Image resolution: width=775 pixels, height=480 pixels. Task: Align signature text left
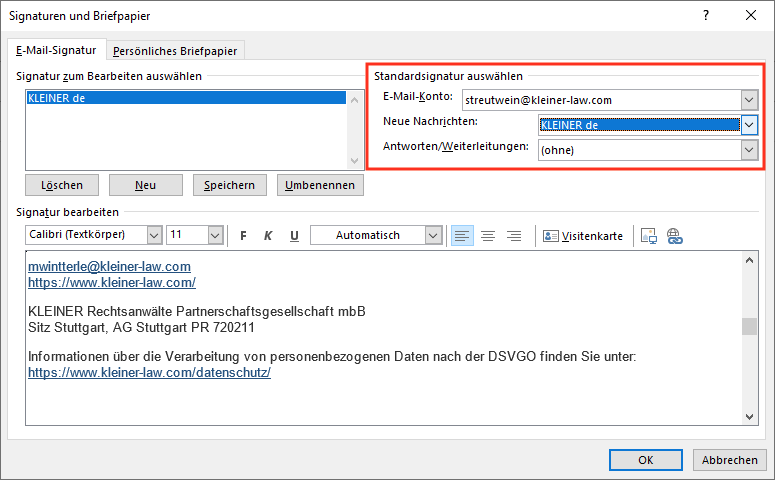coord(462,236)
